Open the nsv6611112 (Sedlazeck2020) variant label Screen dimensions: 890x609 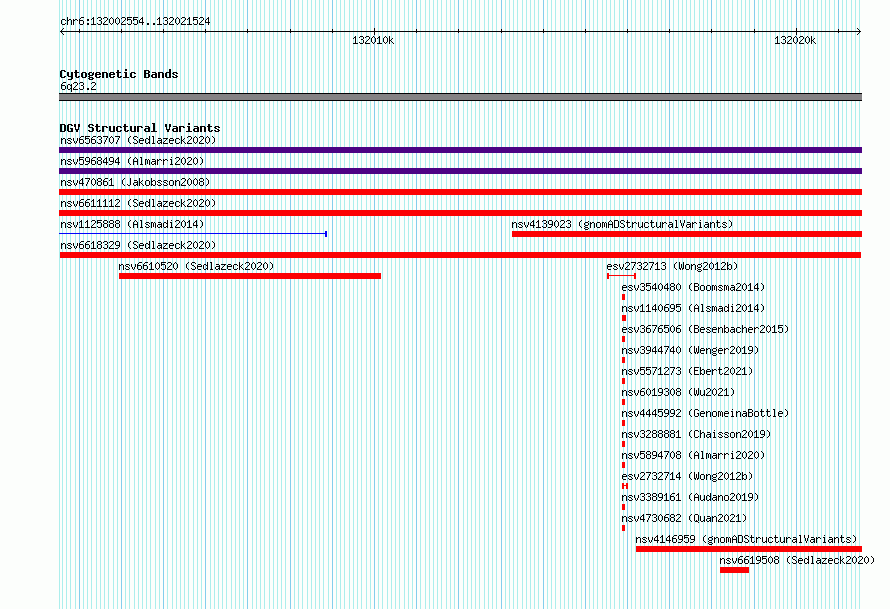point(138,203)
